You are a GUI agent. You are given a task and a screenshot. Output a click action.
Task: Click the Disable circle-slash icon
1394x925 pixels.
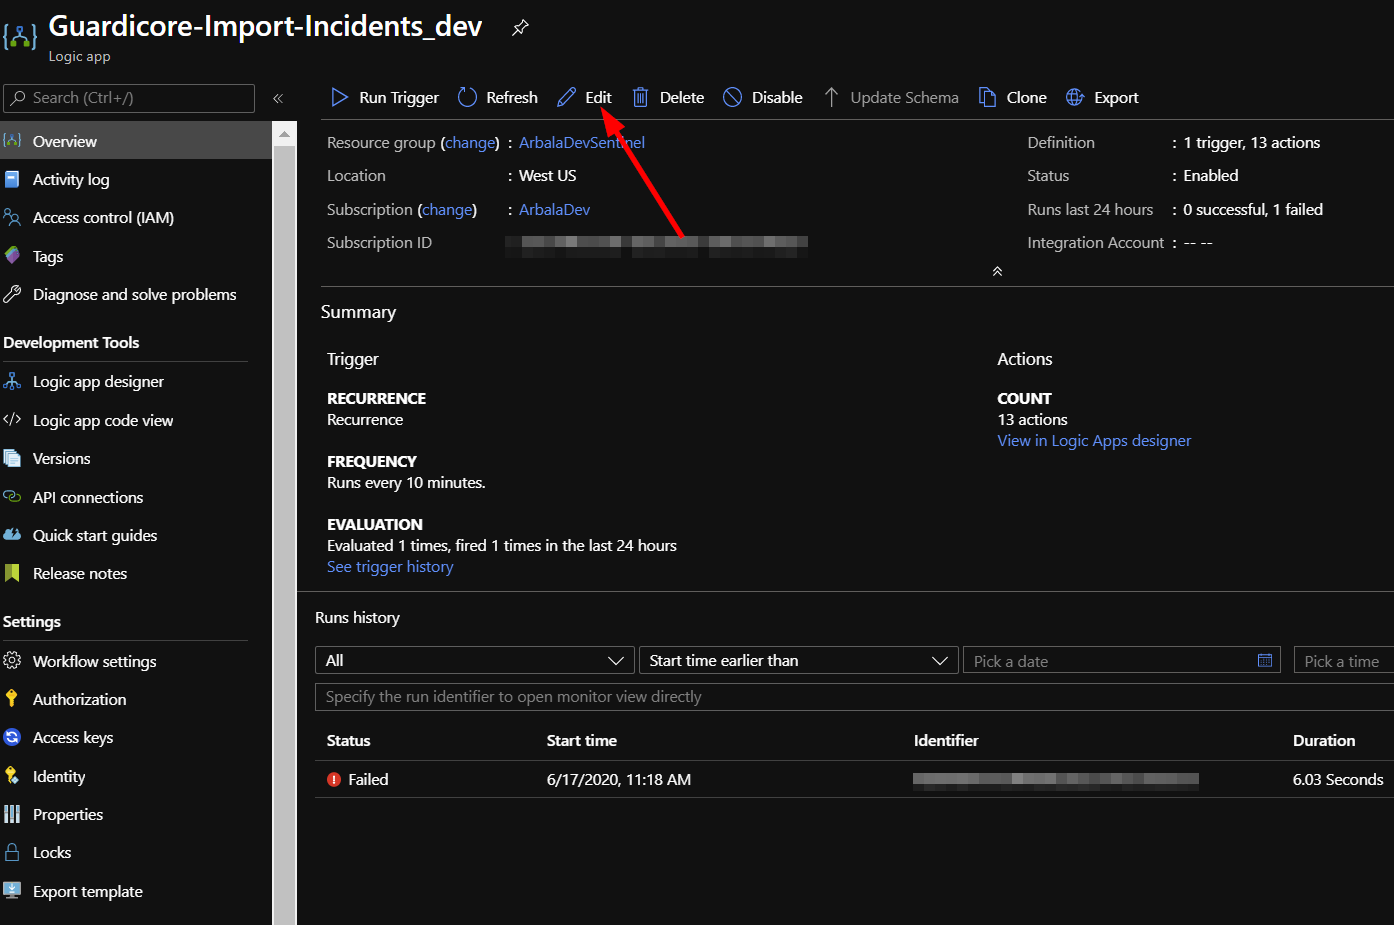[733, 97]
